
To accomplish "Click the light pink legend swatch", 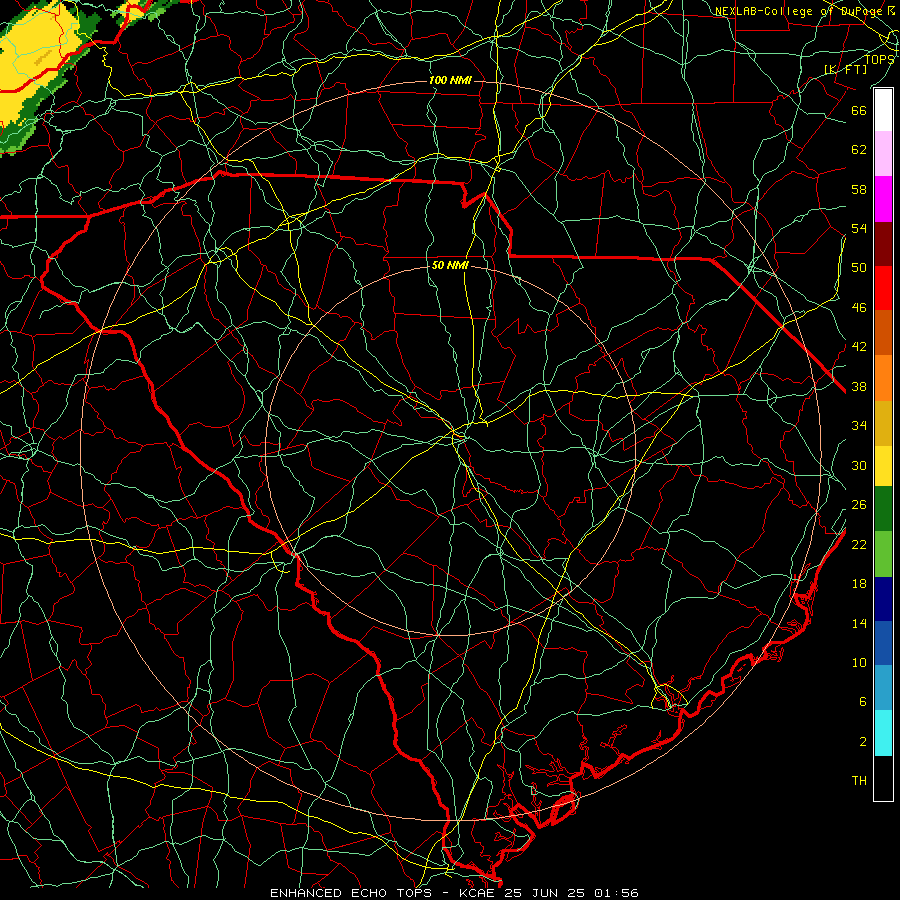I will tap(883, 153).
